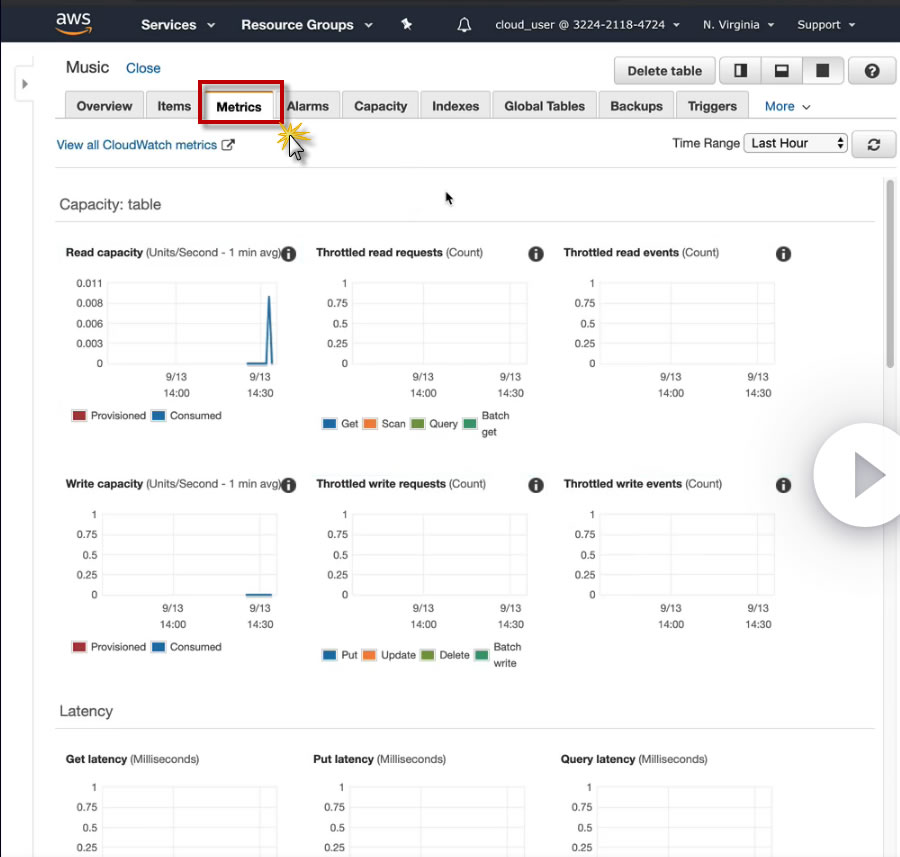The width and height of the screenshot is (900, 857).
Task: Select the Metrics tab
Action: (x=239, y=106)
